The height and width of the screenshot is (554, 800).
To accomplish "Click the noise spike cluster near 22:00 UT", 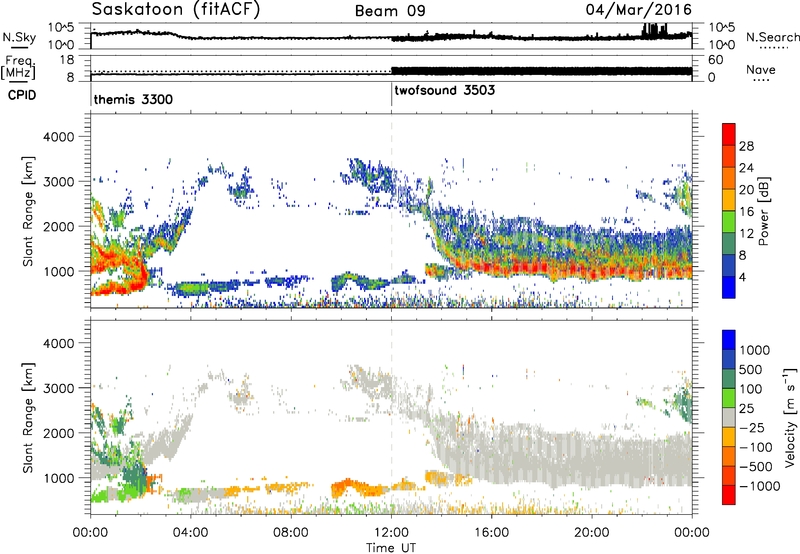I will click(x=655, y=30).
